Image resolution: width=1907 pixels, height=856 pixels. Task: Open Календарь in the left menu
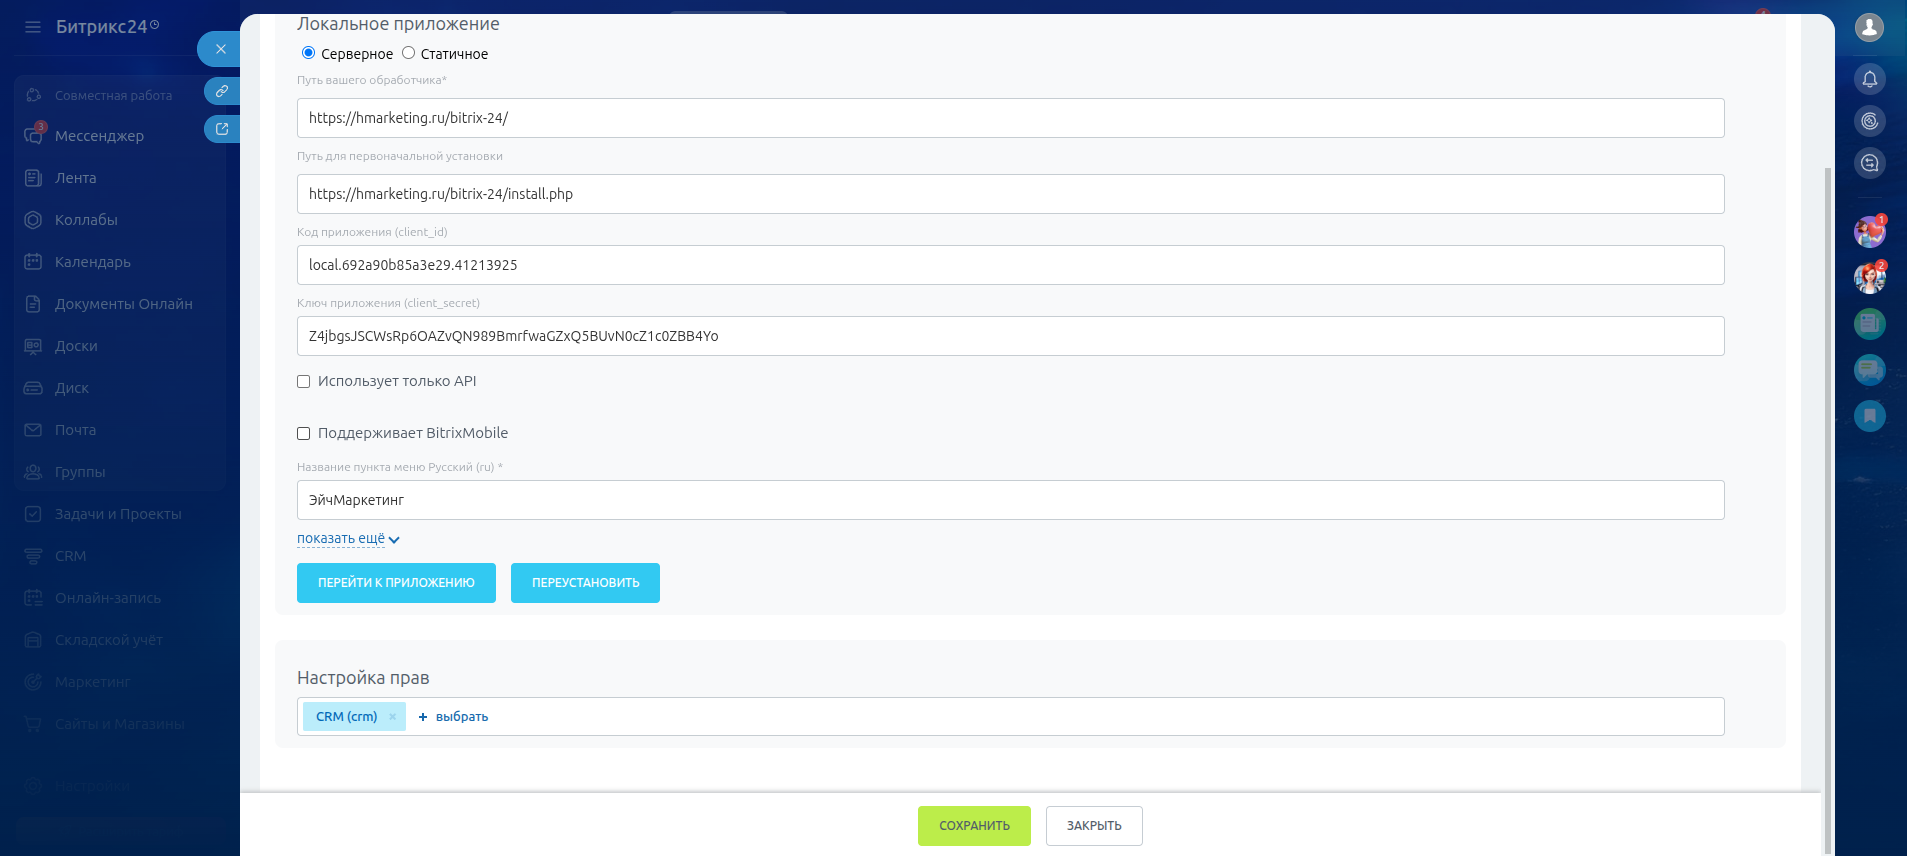(92, 262)
